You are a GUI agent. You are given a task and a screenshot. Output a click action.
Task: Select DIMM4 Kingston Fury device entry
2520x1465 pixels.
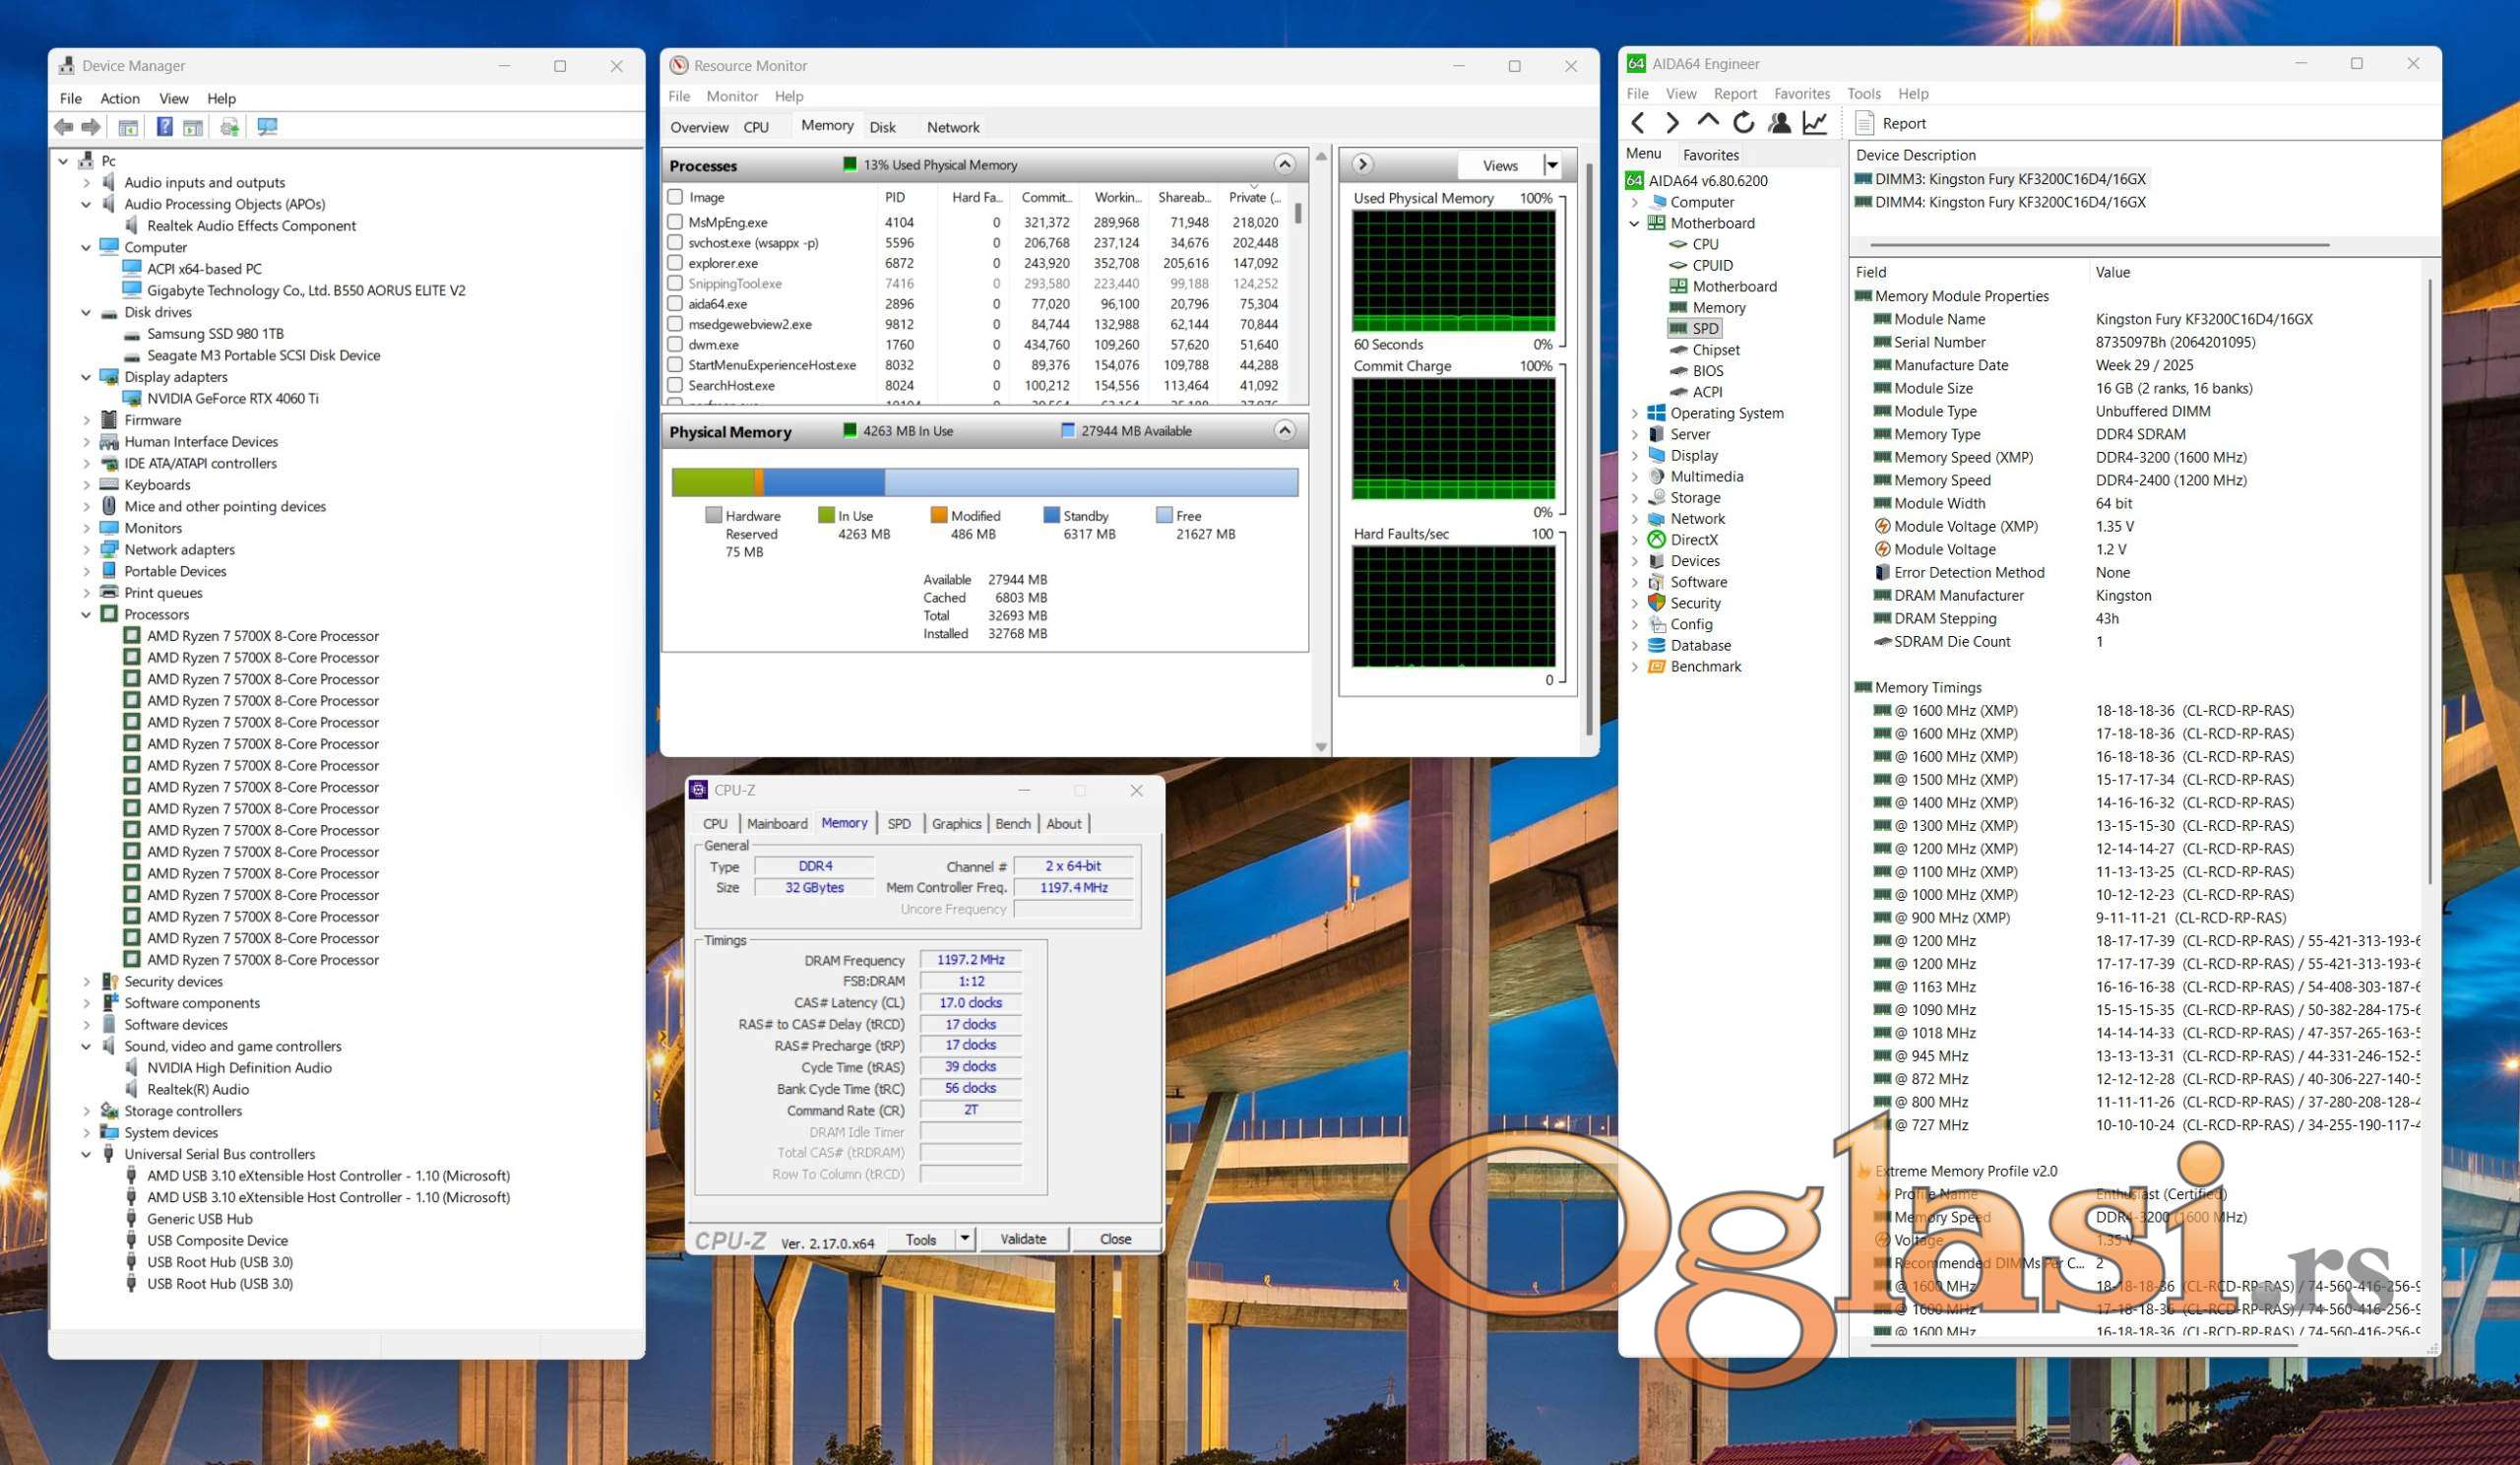click(x=2009, y=202)
